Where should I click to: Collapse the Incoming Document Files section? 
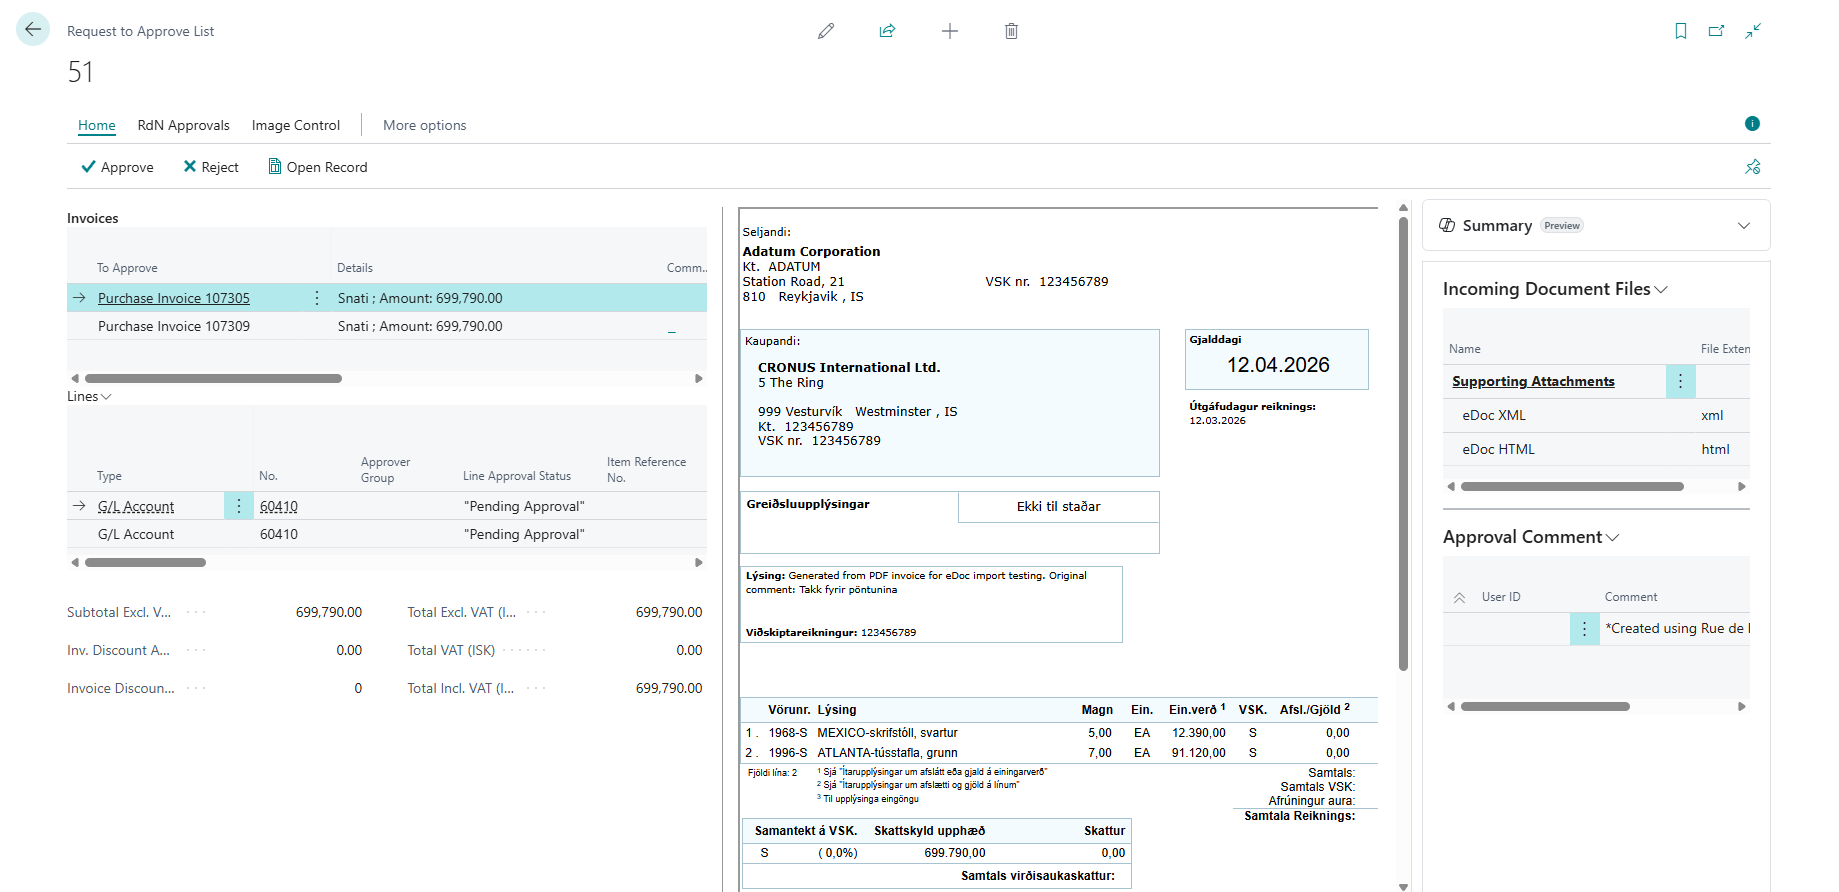click(1661, 290)
